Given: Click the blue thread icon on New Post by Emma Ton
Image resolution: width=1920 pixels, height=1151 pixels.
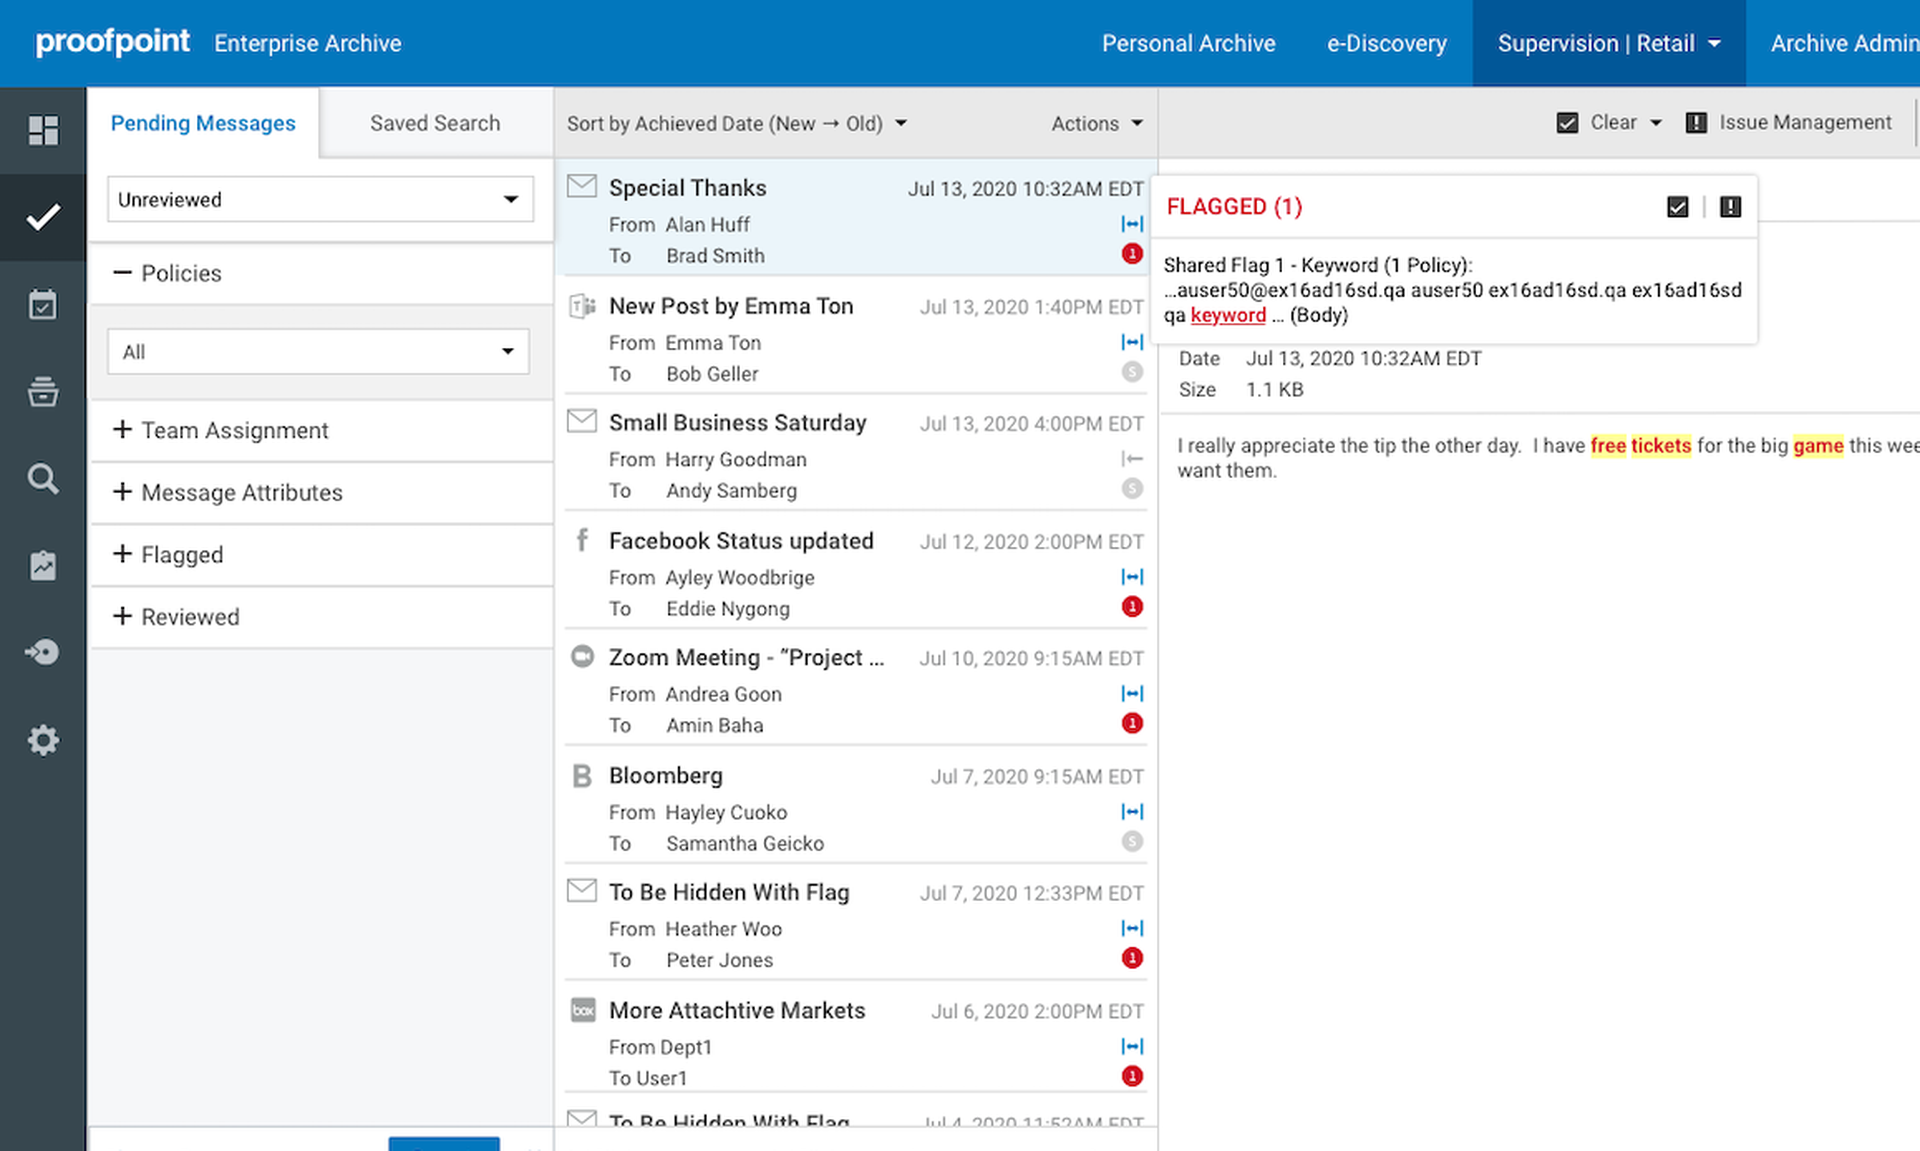Looking at the screenshot, I should click(1132, 342).
